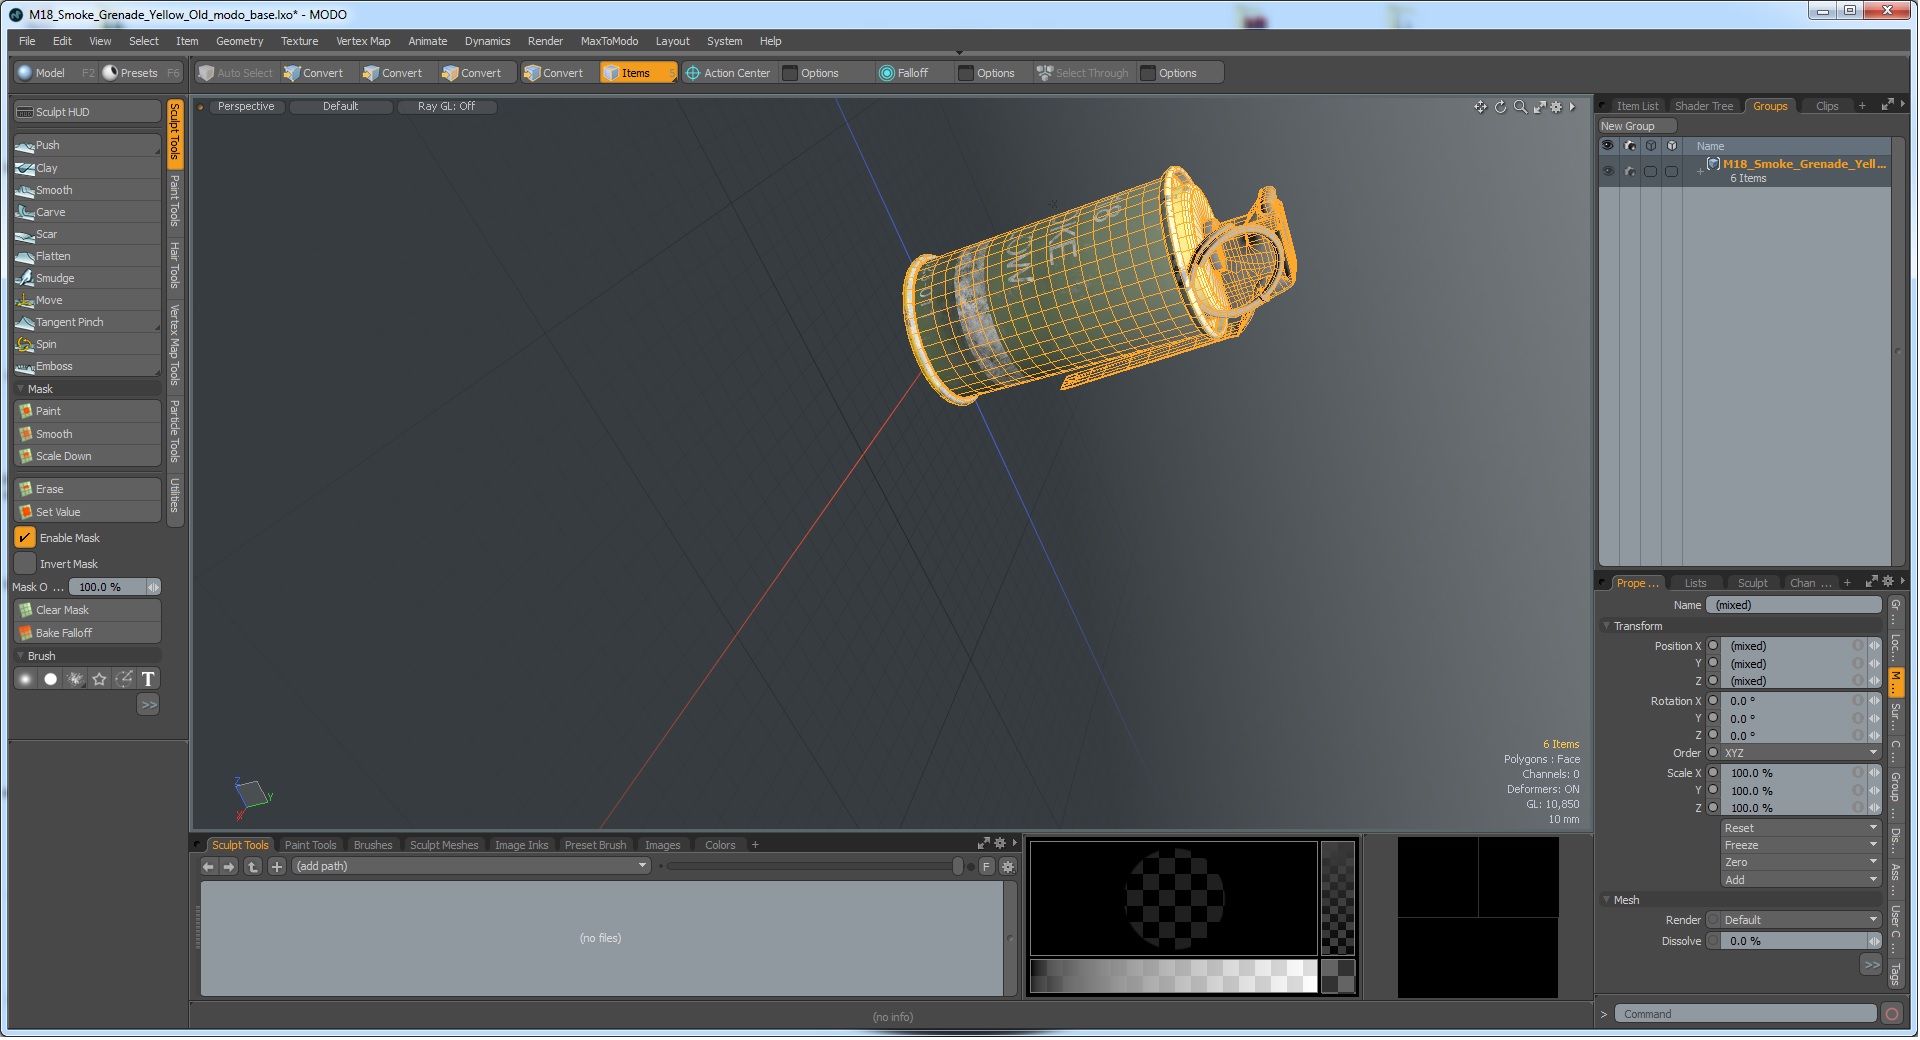Open the Render Default dropdown
Screen dimensions: 1920x1040
(1801, 920)
